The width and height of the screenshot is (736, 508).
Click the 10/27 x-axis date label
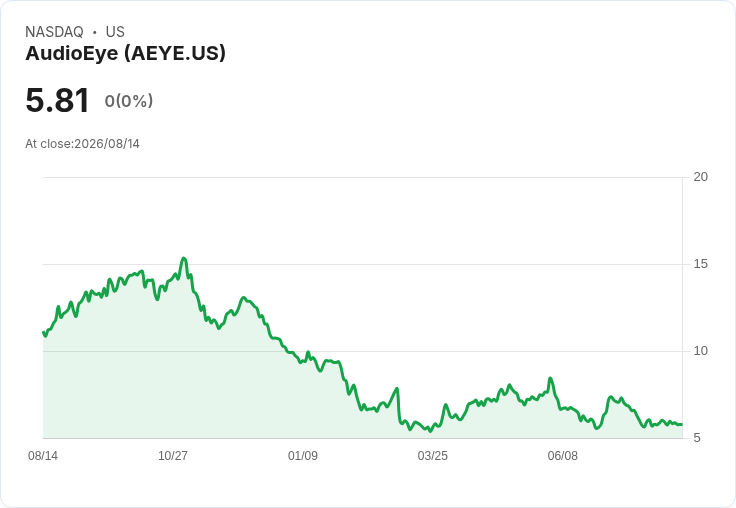pos(173,455)
